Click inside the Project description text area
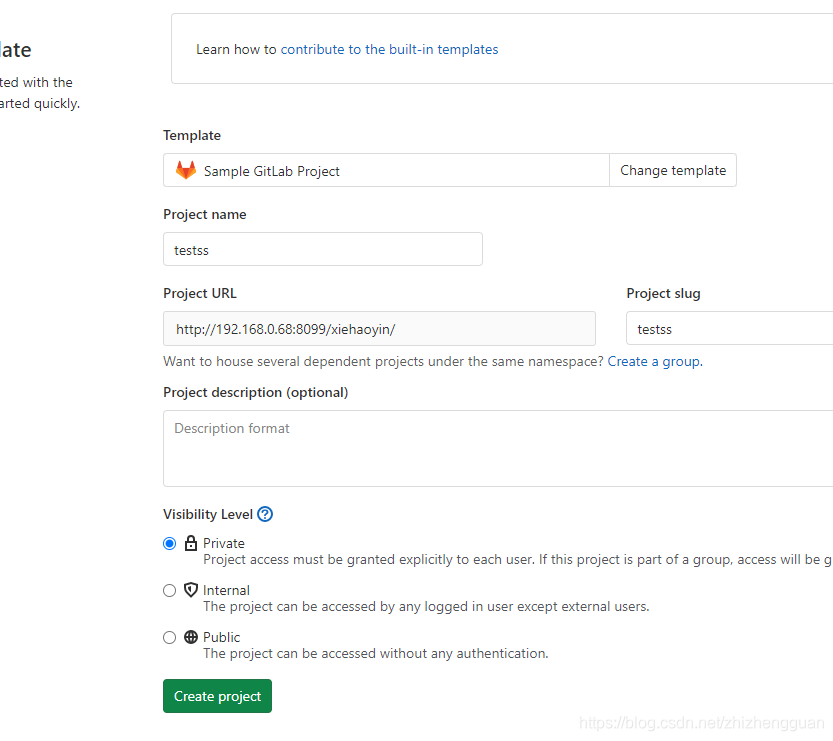 tap(498, 448)
